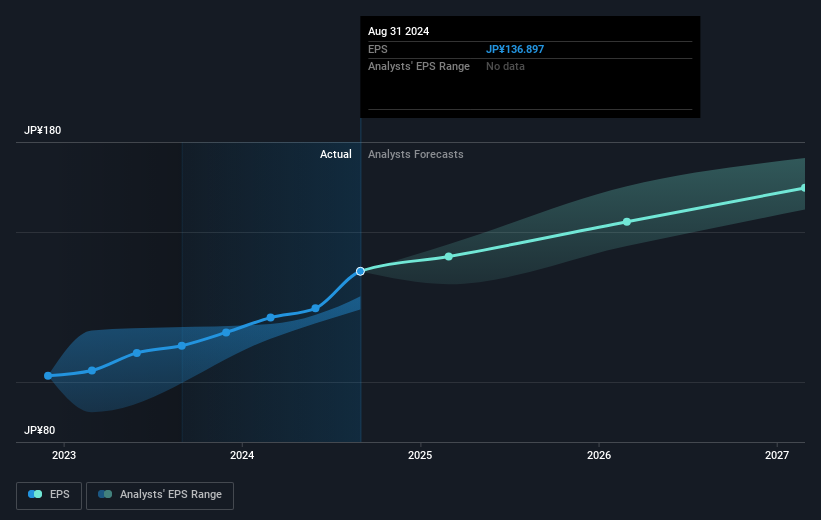
Task: Toggle the Analysts' EPS Range legend
Action: click(x=160, y=495)
